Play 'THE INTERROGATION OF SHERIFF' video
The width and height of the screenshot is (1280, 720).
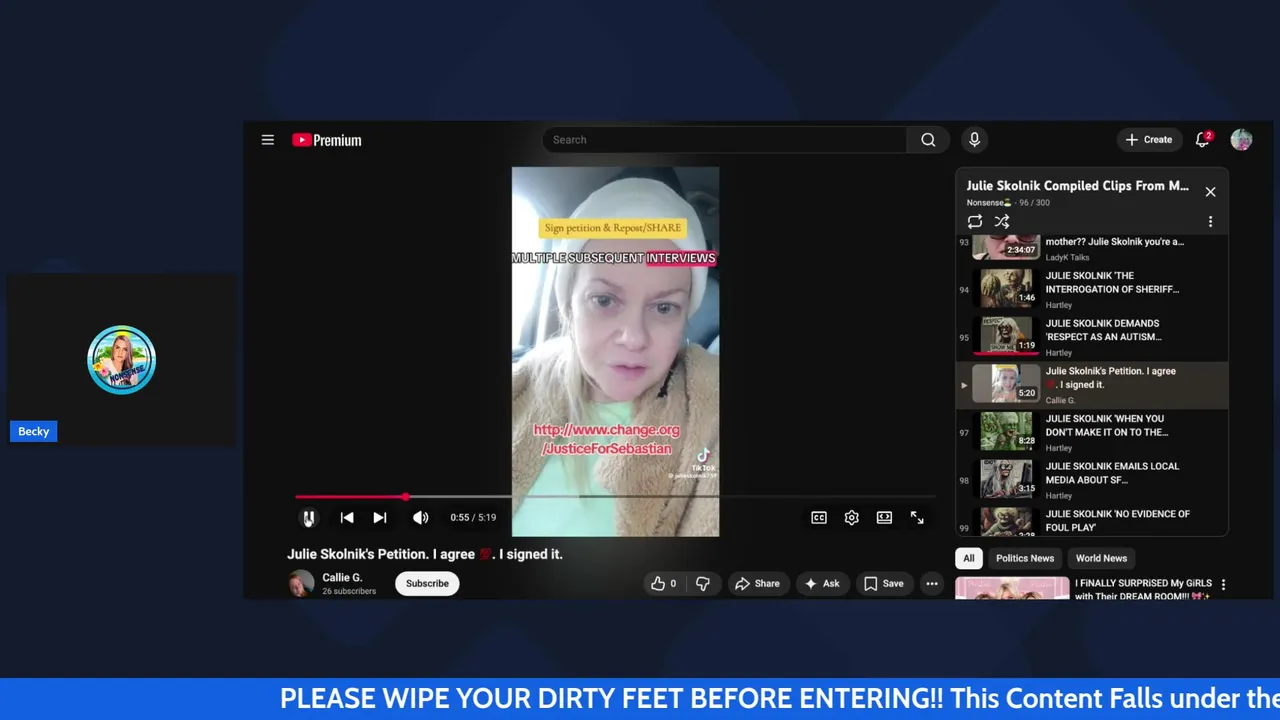pyautogui.click(x=1091, y=290)
